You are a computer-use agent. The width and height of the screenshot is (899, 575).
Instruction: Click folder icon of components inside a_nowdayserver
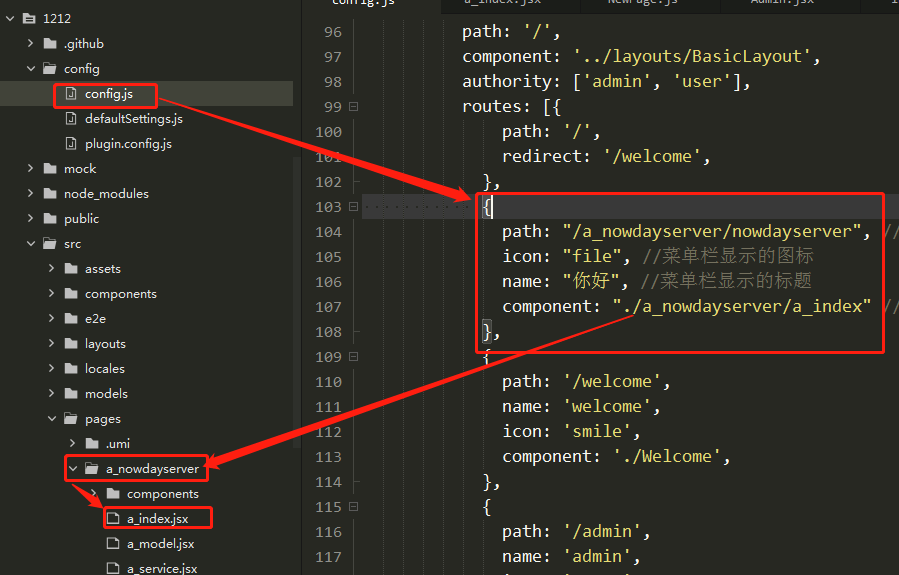pos(114,494)
